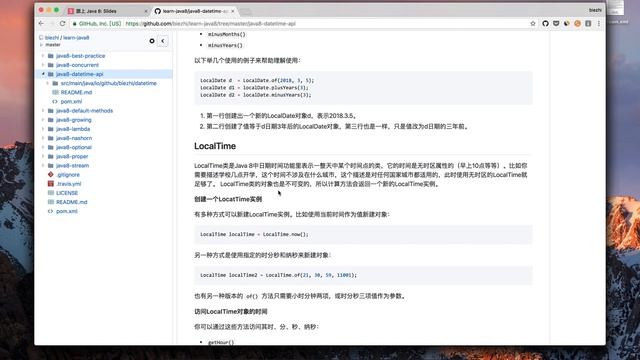Screen dimensions: 640x360
Task: Click the LocalTime section heading
Action: pos(215,146)
